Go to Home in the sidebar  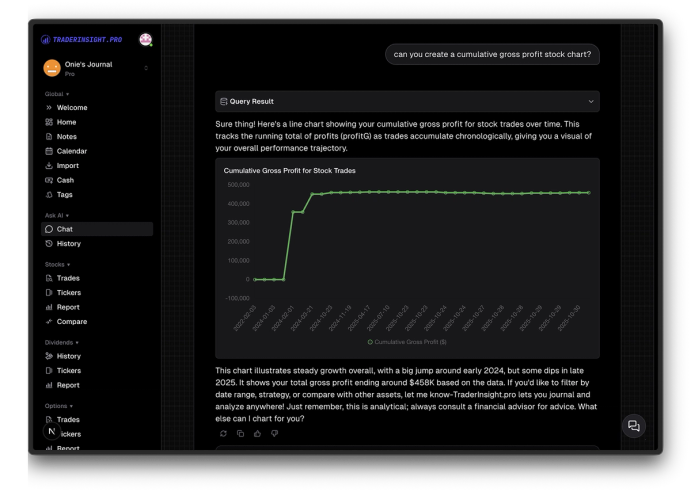click(x=66, y=122)
